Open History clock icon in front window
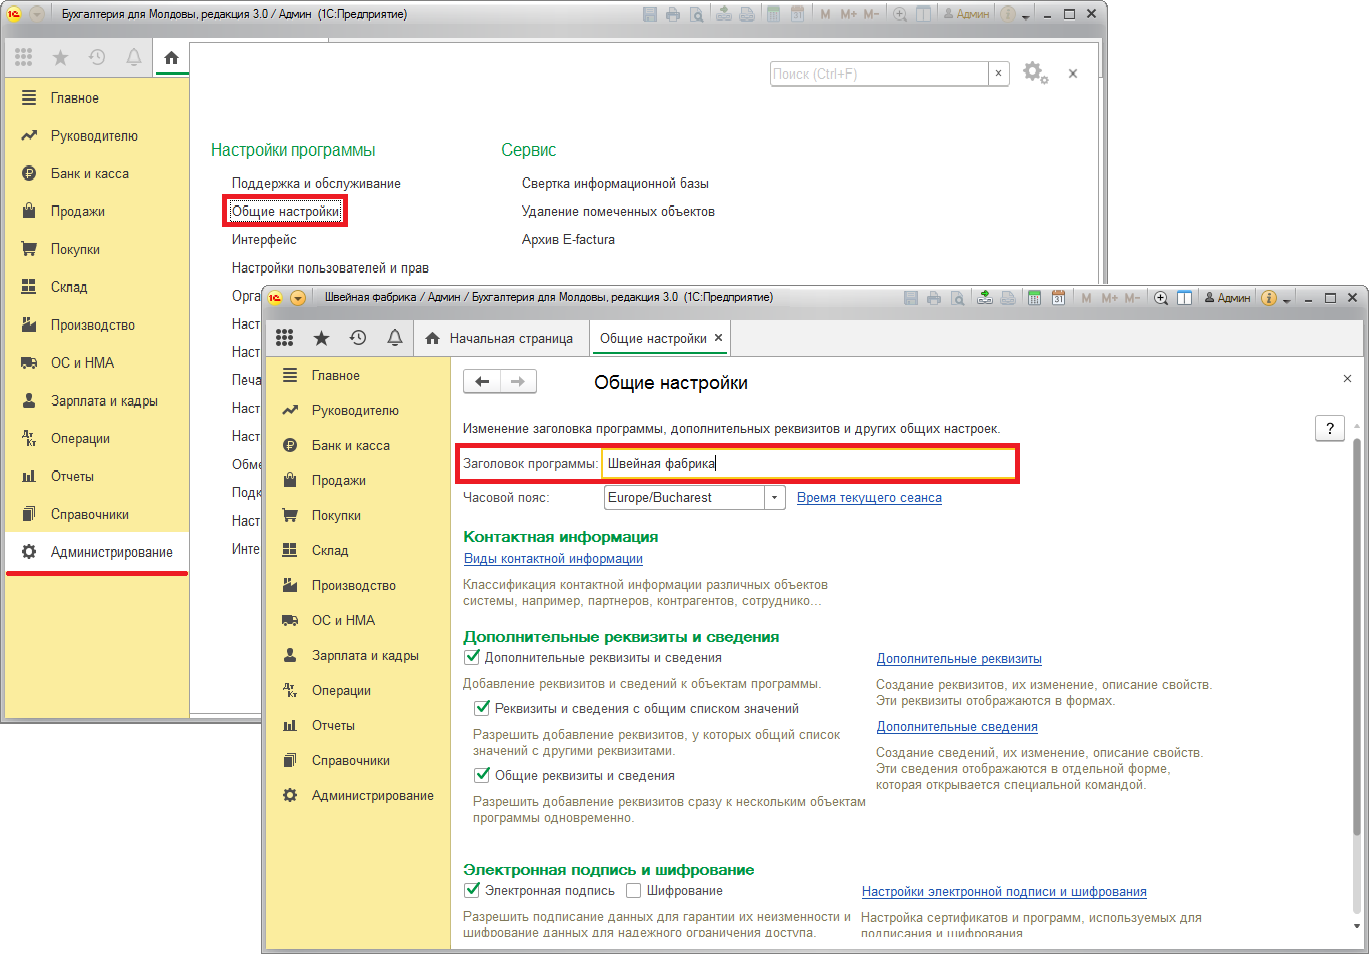The image size is (1370, 956). (358, 338)
